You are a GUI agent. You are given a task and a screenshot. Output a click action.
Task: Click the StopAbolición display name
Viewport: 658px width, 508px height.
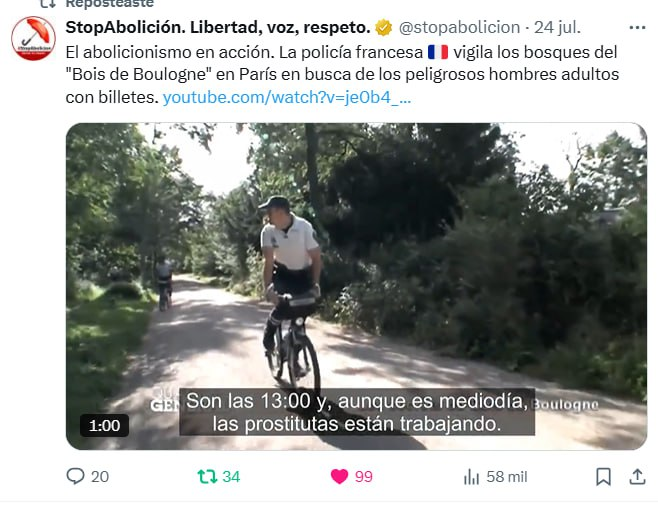[x=218, y=28]
